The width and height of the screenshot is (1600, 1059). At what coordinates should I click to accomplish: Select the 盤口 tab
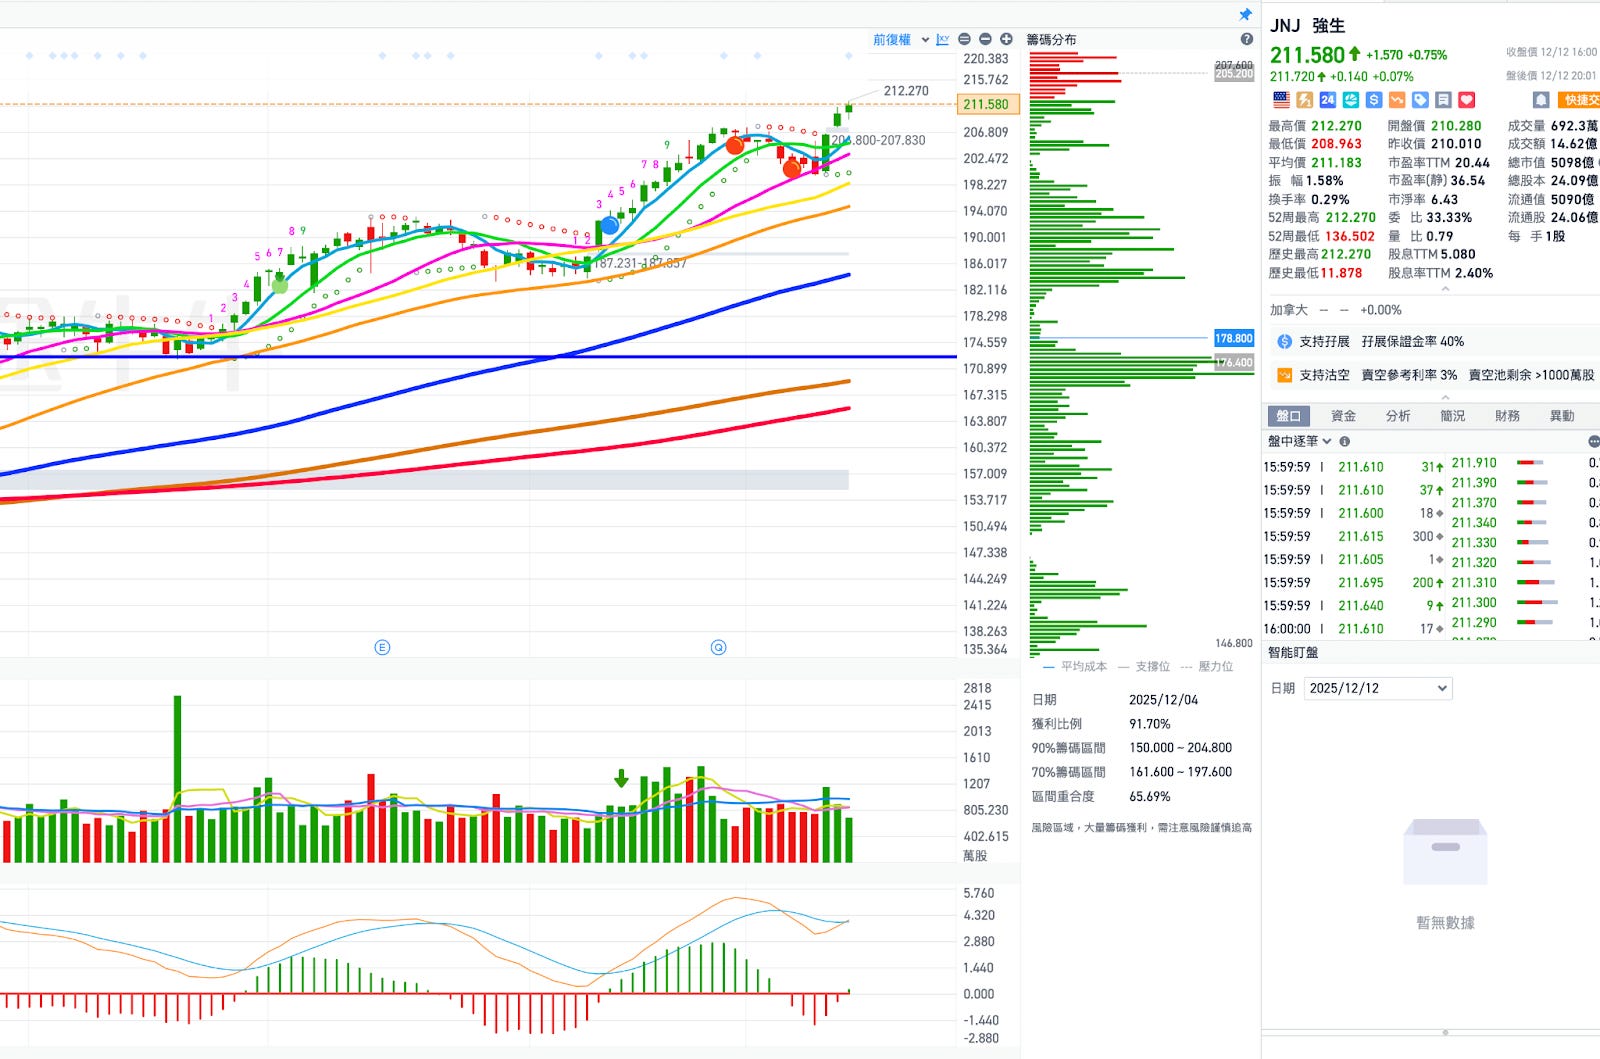[x=1289, y=416]
